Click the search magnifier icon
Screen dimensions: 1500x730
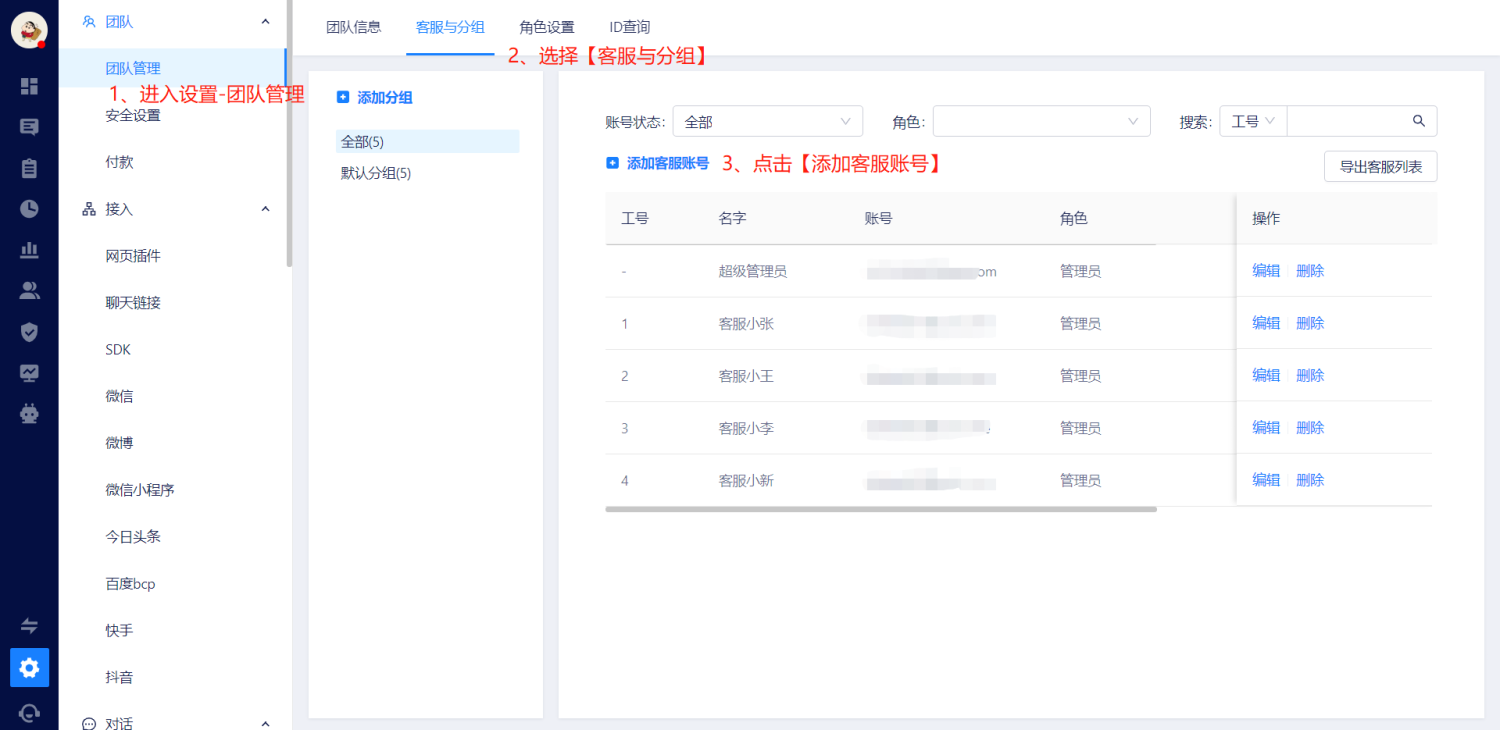pos(1419,121)
